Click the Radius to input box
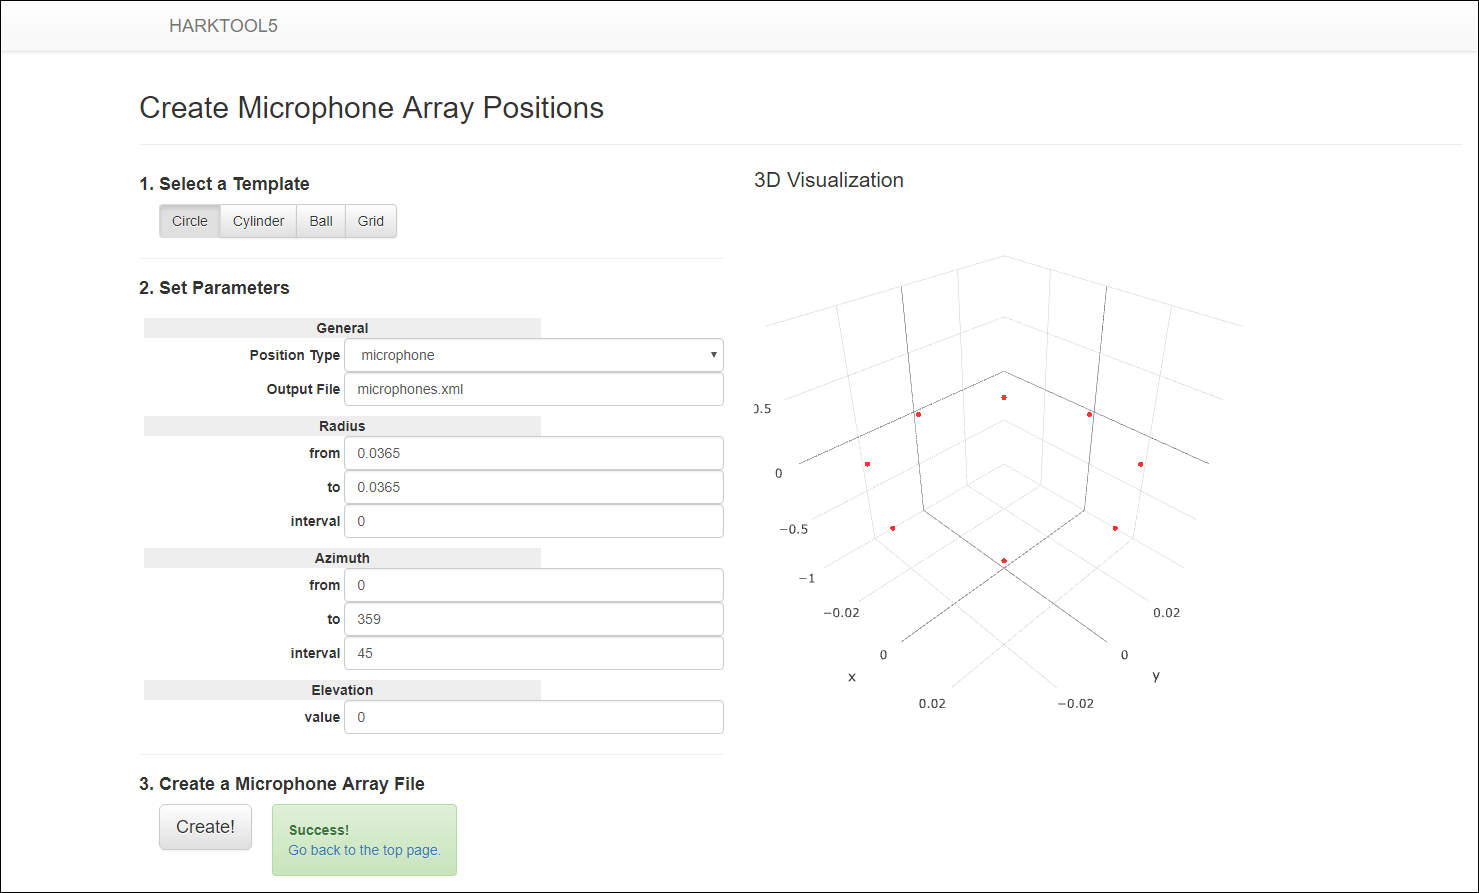Screen dimensions: 1479x893 pyautogui.click(x=533, y=487)
